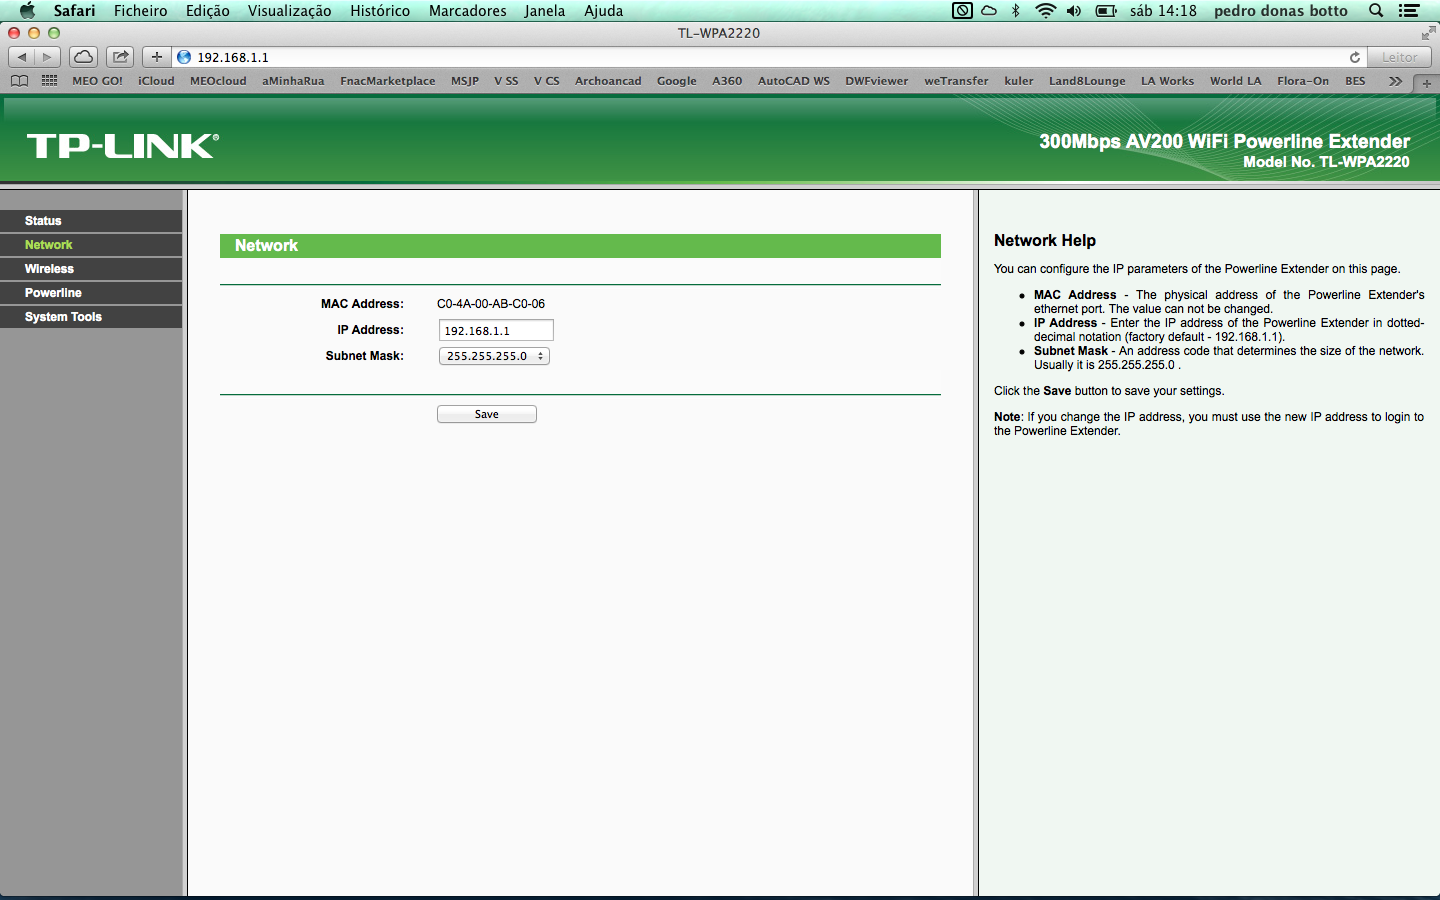Open the LA Works bookmark
This screenshot has height=900, width=1440.
click(1168, 81)
